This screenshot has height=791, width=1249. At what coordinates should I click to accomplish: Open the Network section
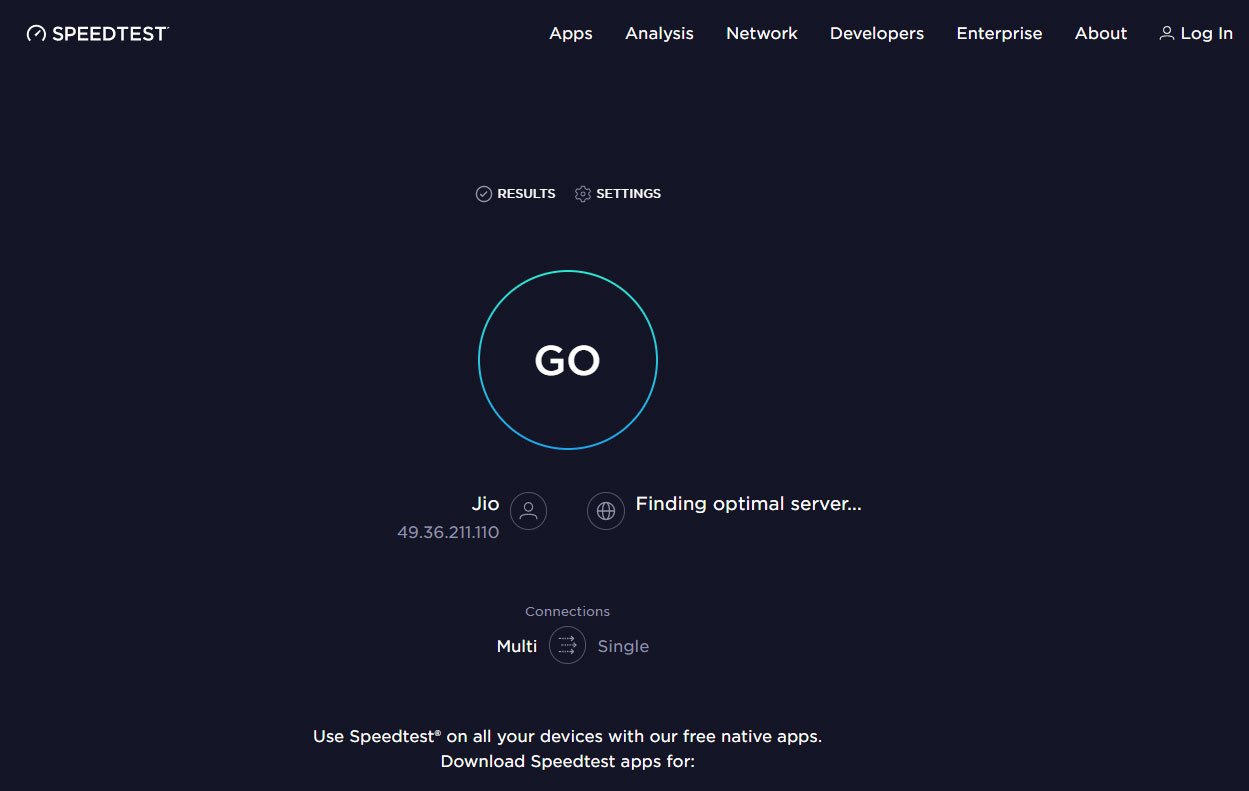point(761,33)
